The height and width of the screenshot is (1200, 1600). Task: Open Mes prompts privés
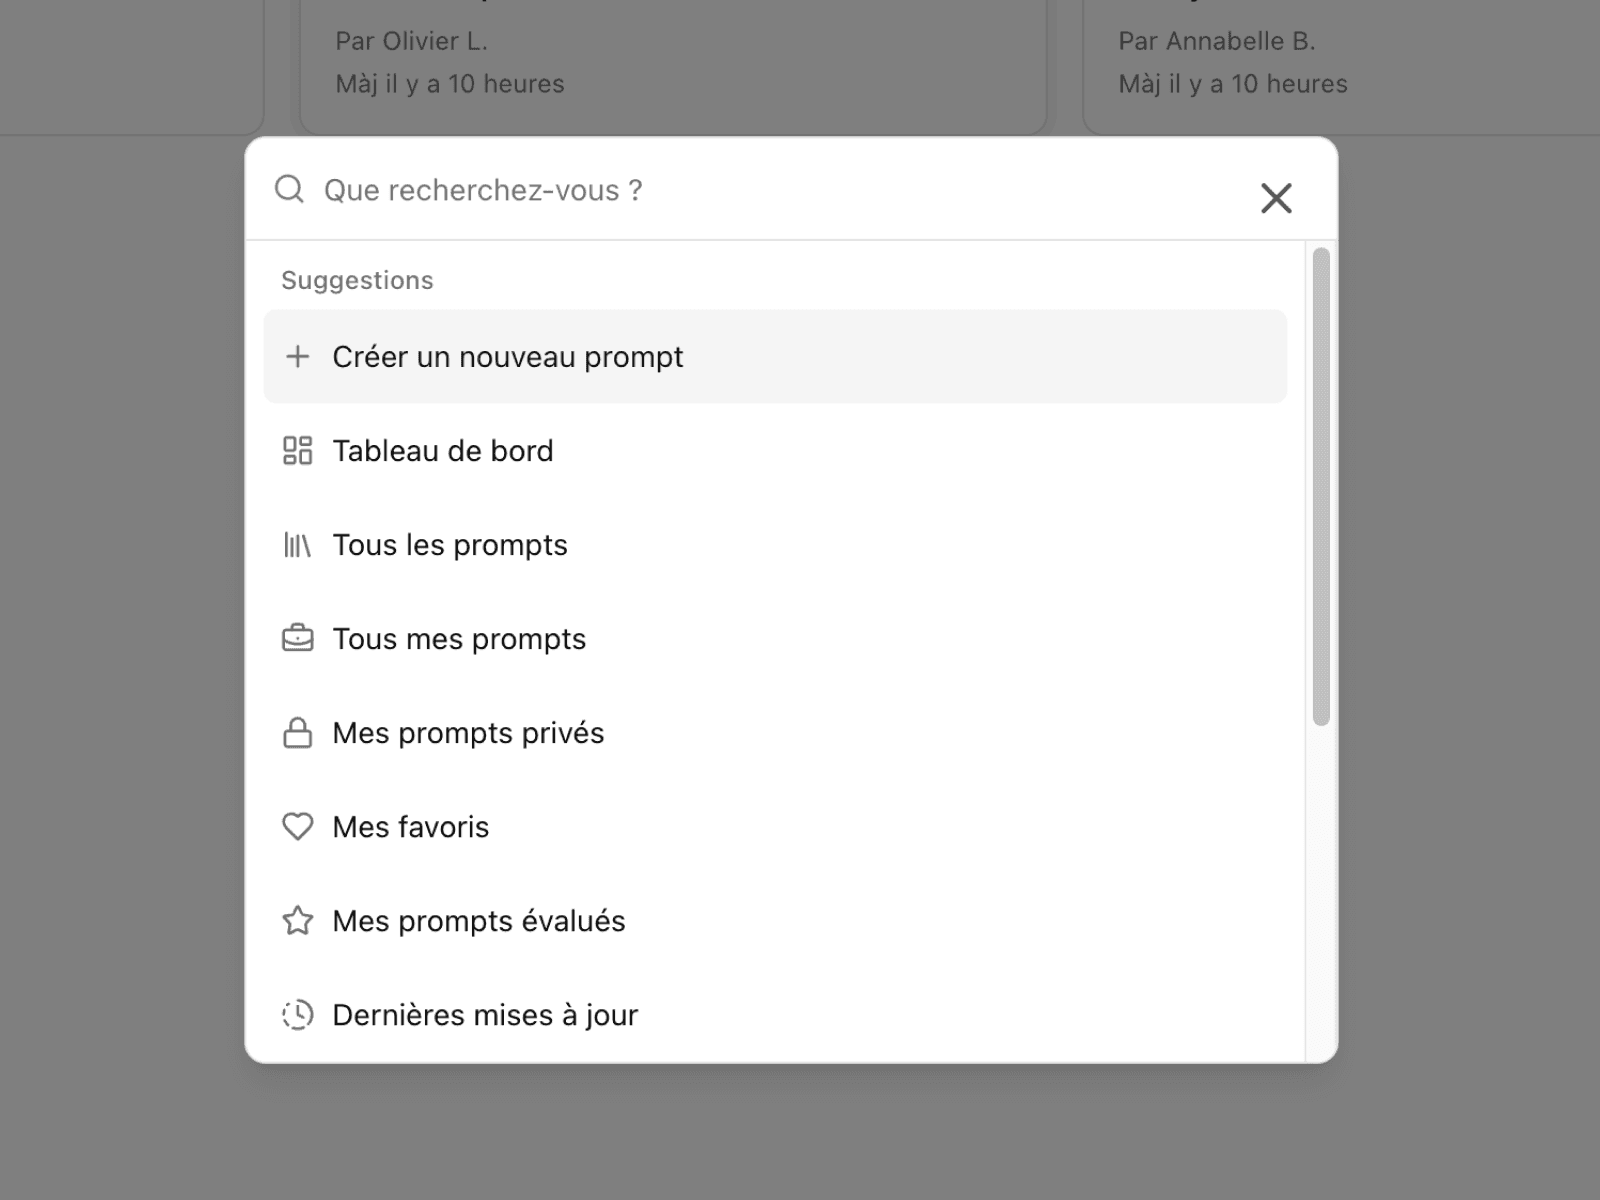pyautogui.click(x=468, y=732)
